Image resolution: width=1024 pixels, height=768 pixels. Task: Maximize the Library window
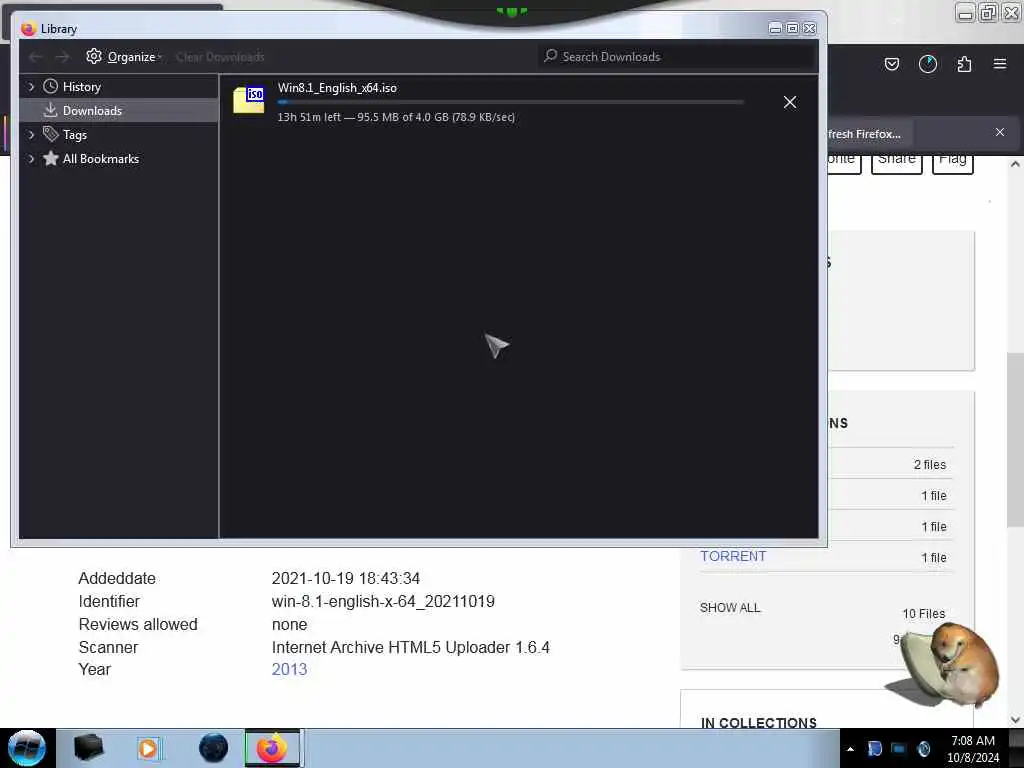coord(792,28)
